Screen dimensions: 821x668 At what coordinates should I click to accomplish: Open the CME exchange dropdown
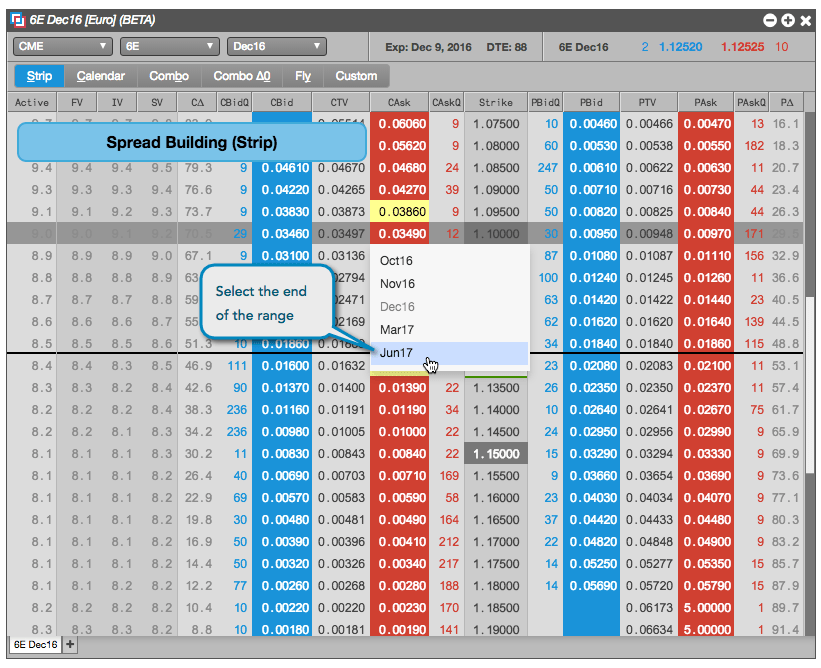pyautogui.click(x=63, y=47)
